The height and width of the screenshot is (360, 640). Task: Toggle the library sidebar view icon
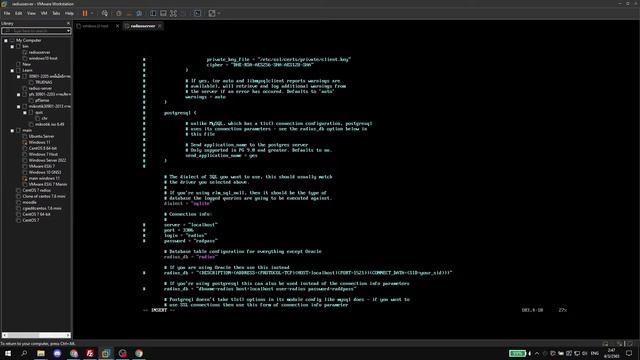[x=153, y=13]
